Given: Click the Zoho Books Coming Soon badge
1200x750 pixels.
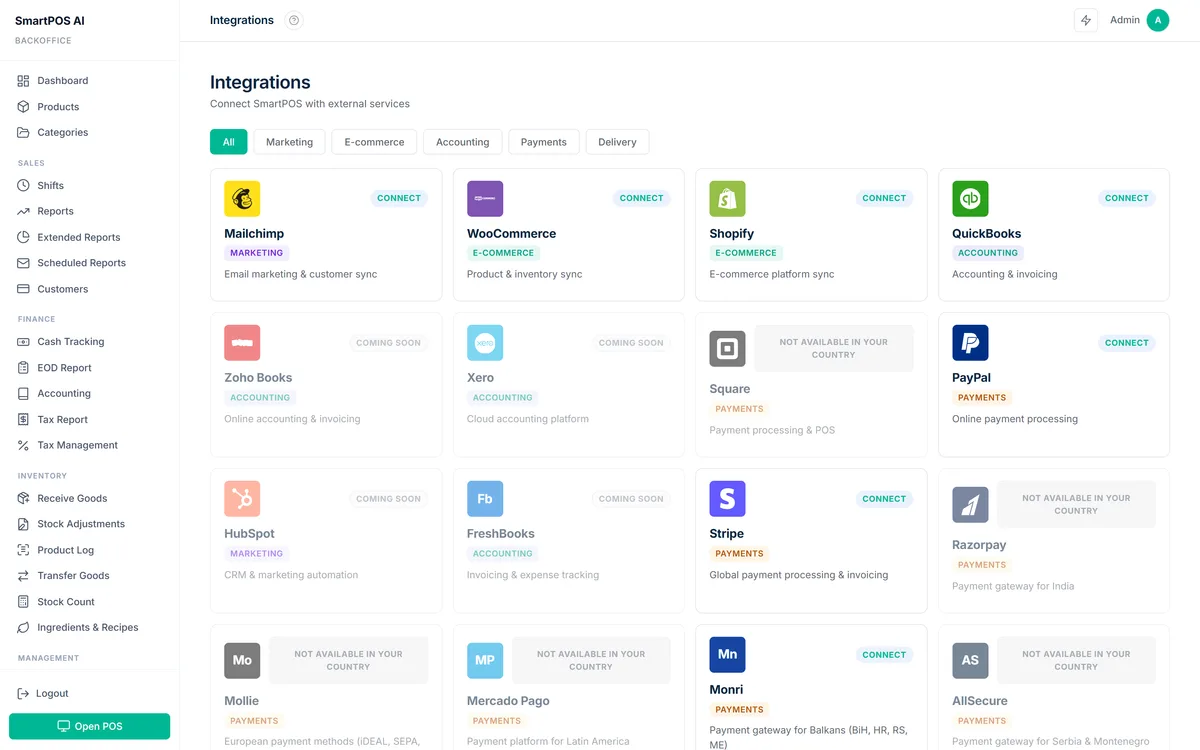Looking at the screenshot, I should pos(388,343).
